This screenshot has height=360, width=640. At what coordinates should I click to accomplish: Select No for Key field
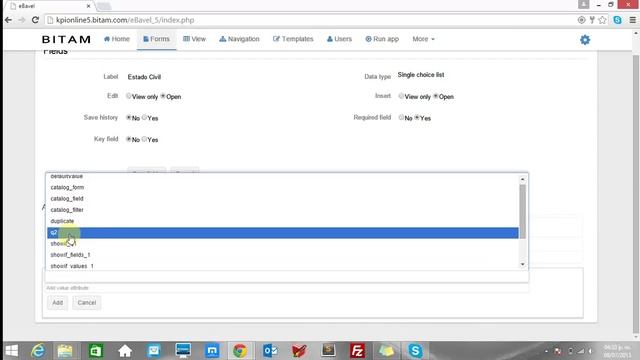point(129,139)
